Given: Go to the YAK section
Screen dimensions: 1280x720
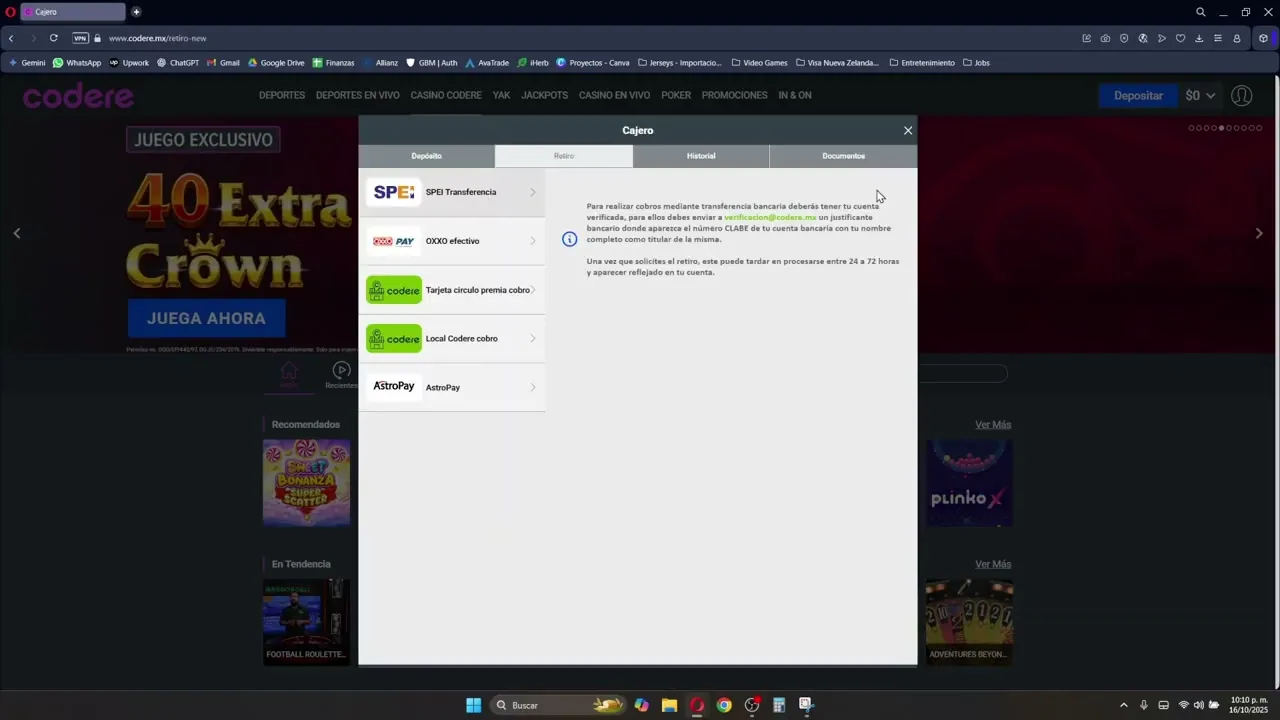Looking at the screenshot, I should [501, 96].
